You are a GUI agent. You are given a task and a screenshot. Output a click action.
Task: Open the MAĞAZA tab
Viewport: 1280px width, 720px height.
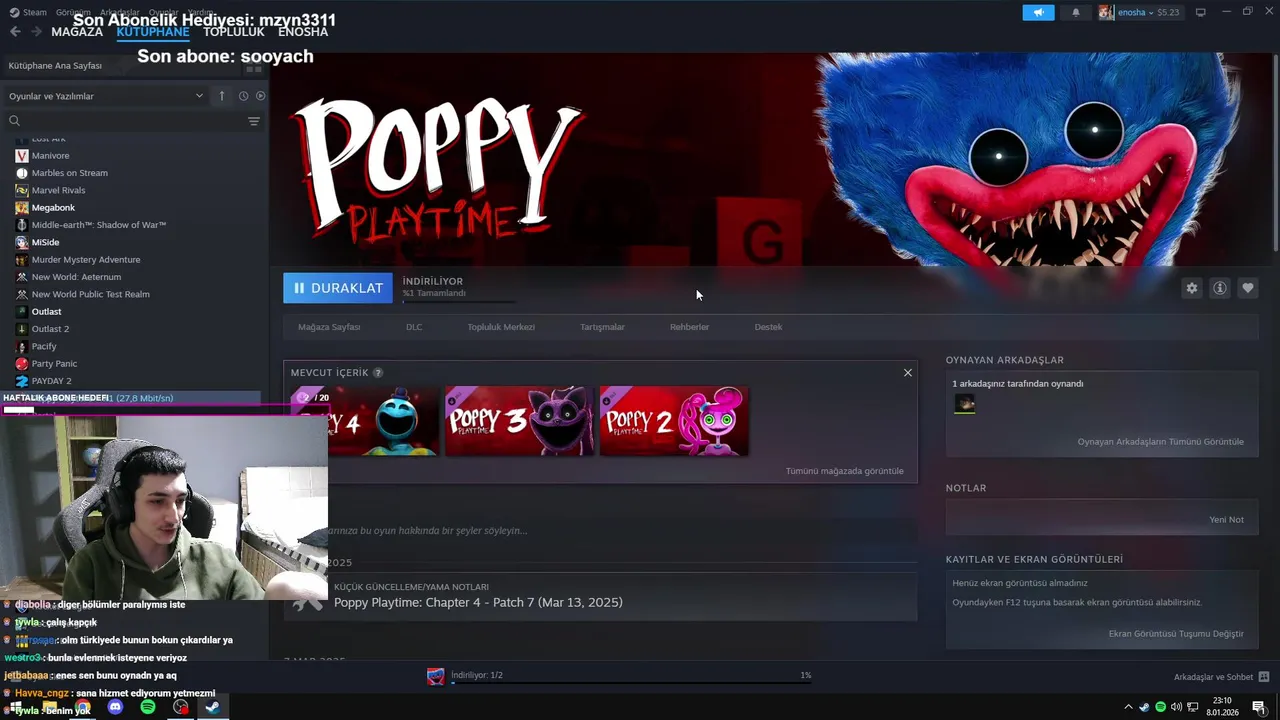[x=77, y=32]
